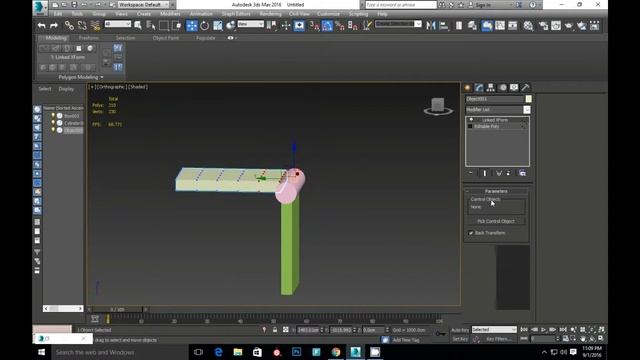
Task: Select the Select and Link tool
Action: tap(69, 26)
